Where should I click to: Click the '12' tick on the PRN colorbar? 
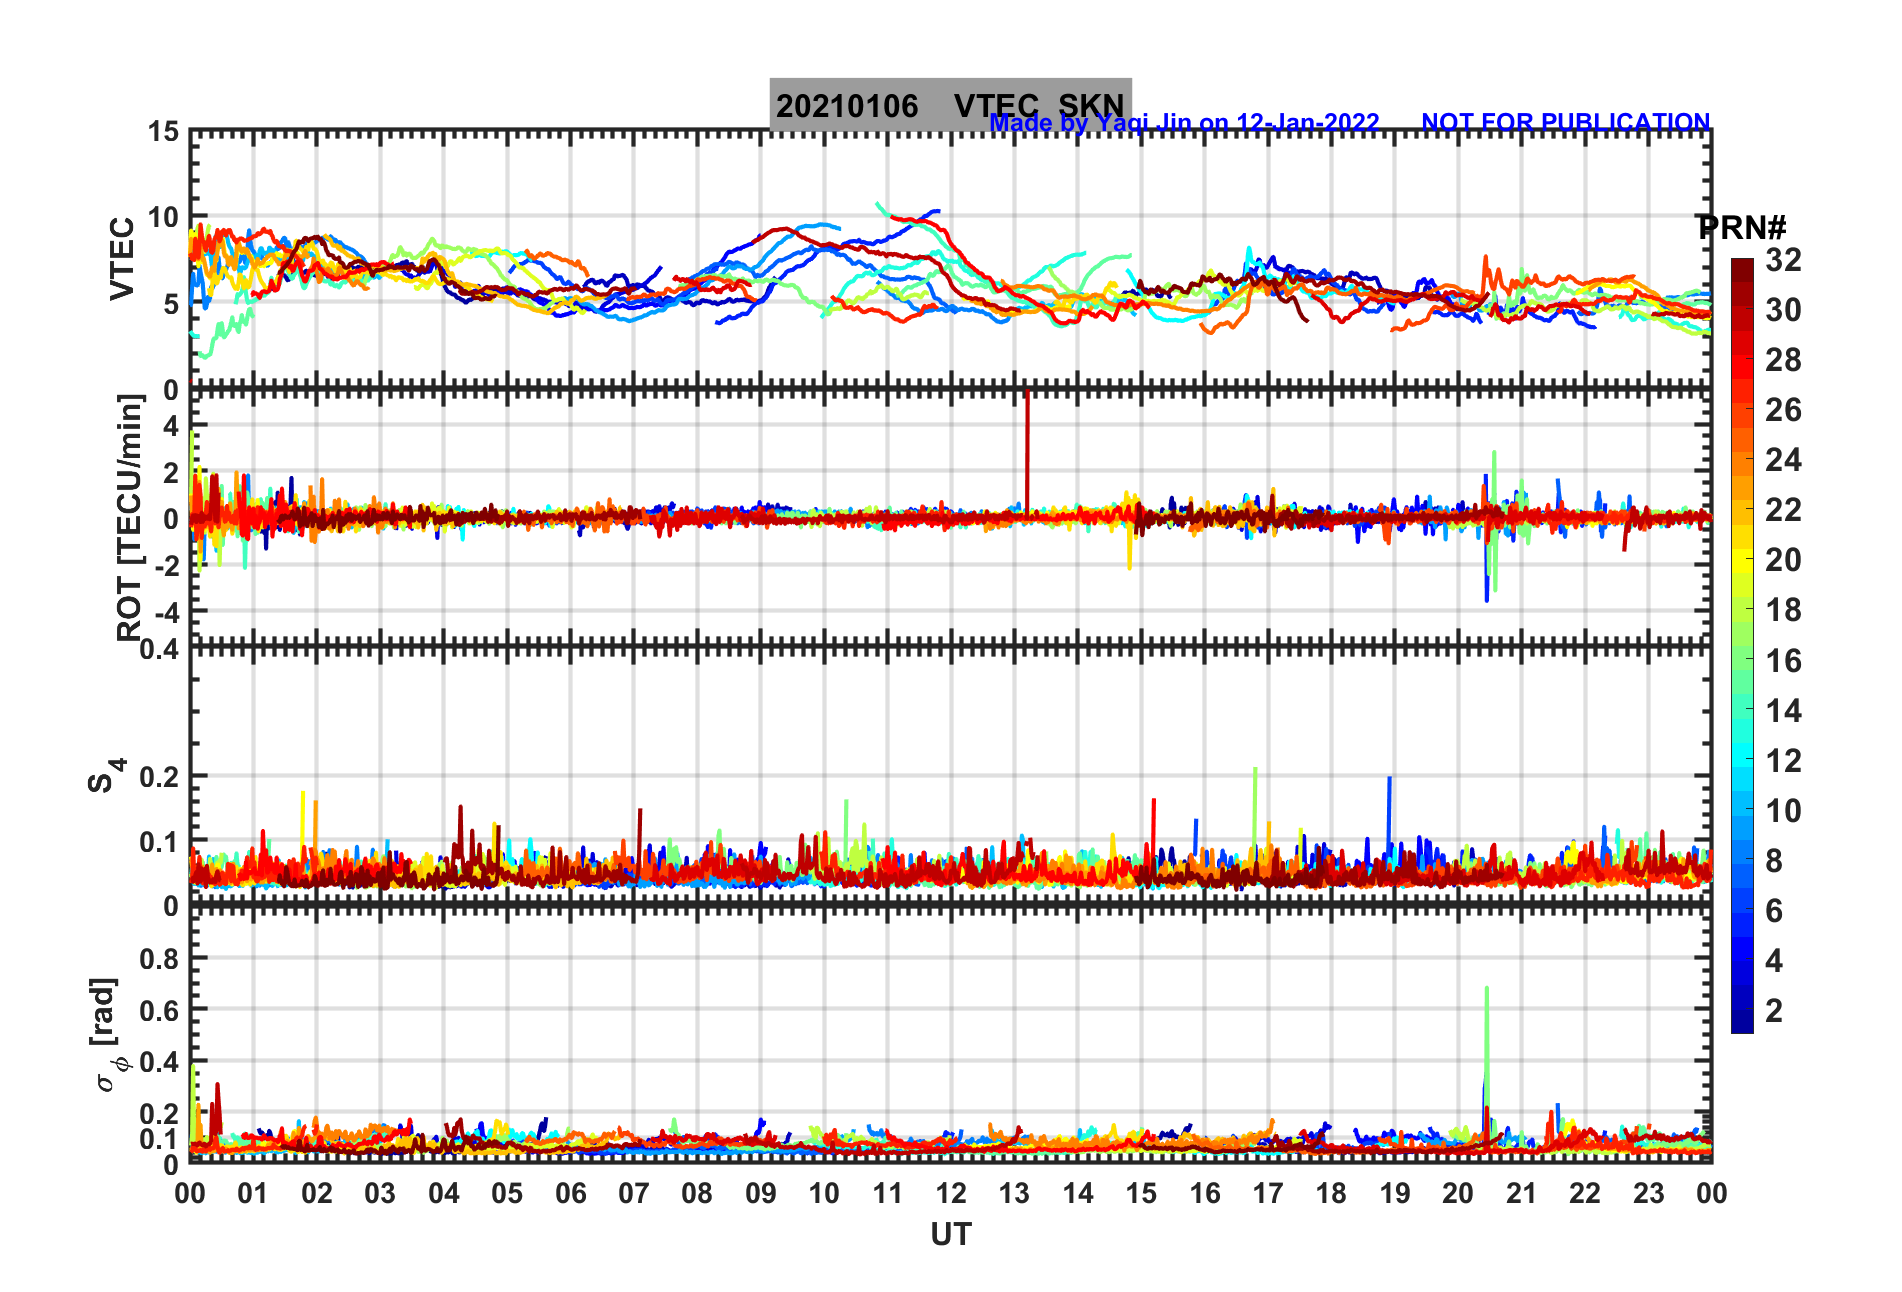1783,761
